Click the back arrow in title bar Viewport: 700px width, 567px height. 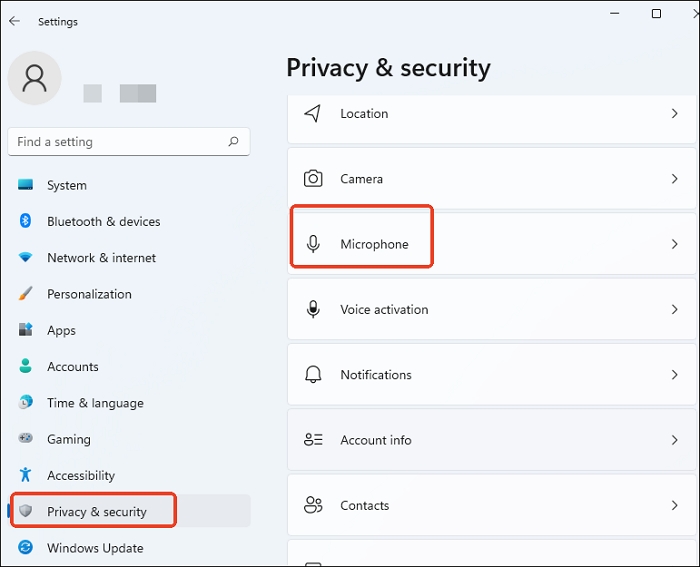[x=15, y=21]
